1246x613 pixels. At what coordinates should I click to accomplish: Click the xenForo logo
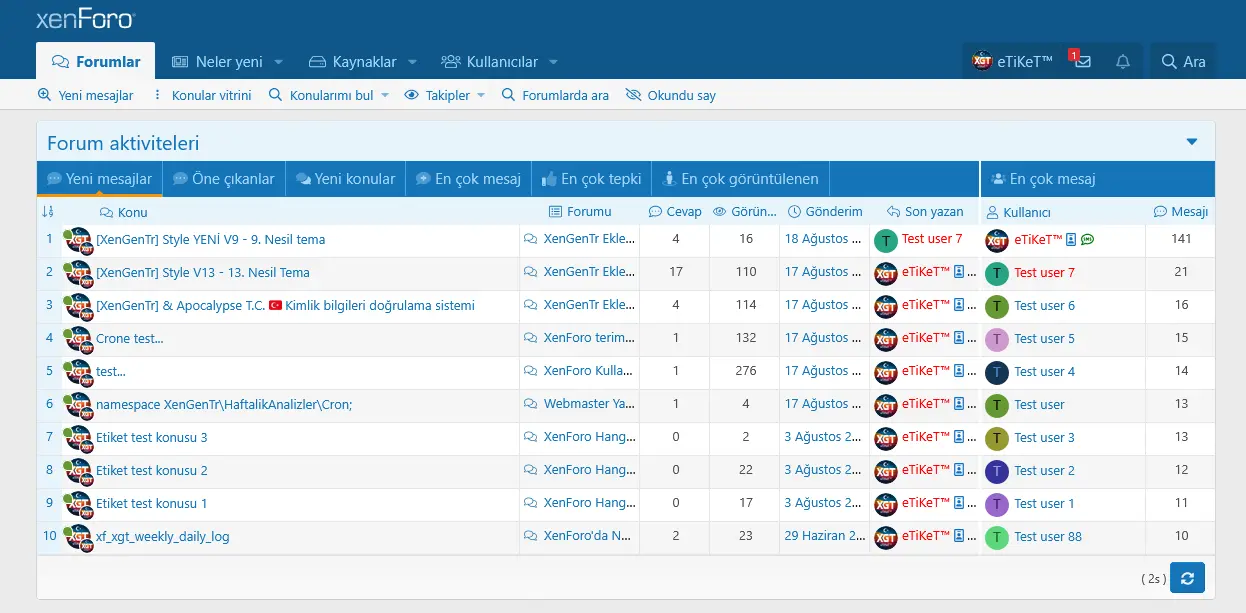coord(84,20)
